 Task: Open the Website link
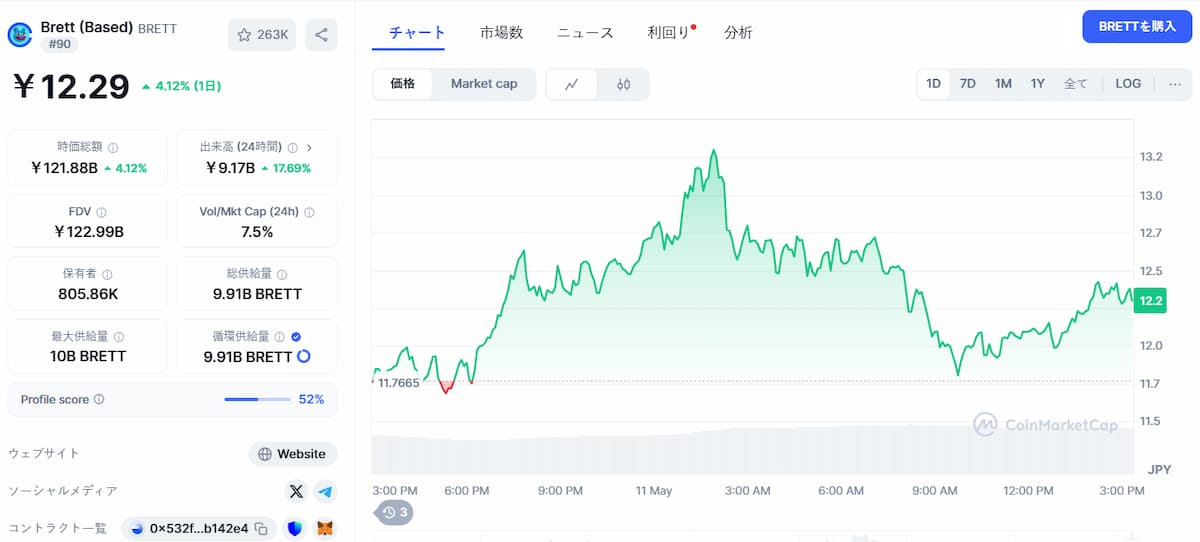pos(292,454)
